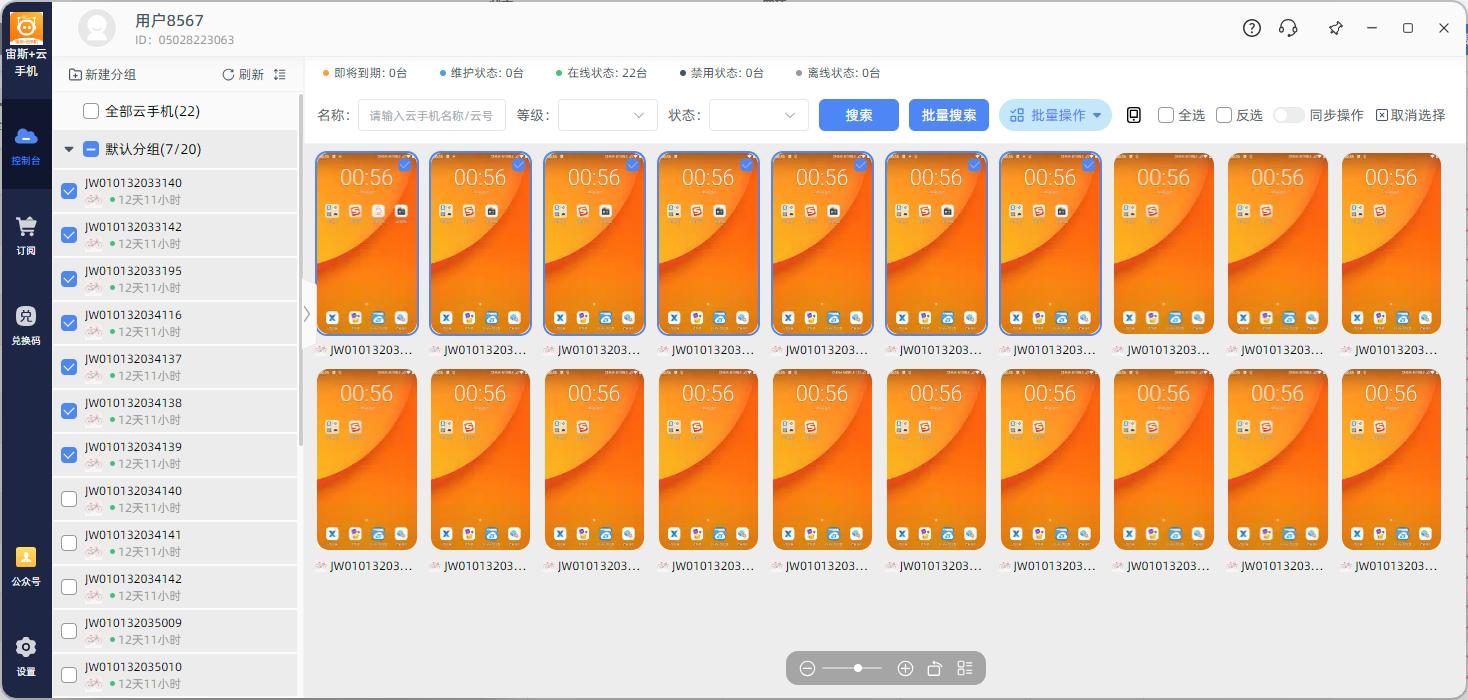This screenshot has height=700, width=1468.
Task: Uncheck device JW010132033195
Action: pos(69,279)
